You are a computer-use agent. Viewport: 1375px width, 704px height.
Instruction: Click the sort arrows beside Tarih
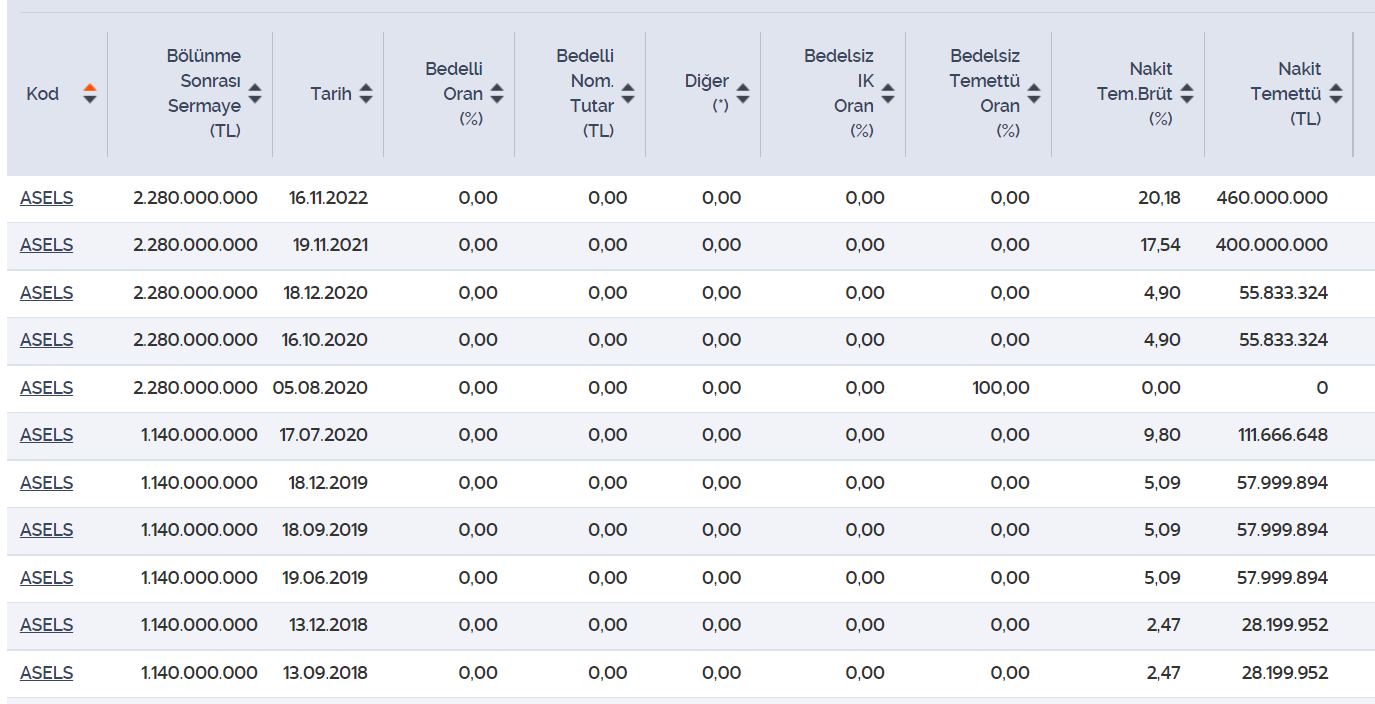click(366, 94)
